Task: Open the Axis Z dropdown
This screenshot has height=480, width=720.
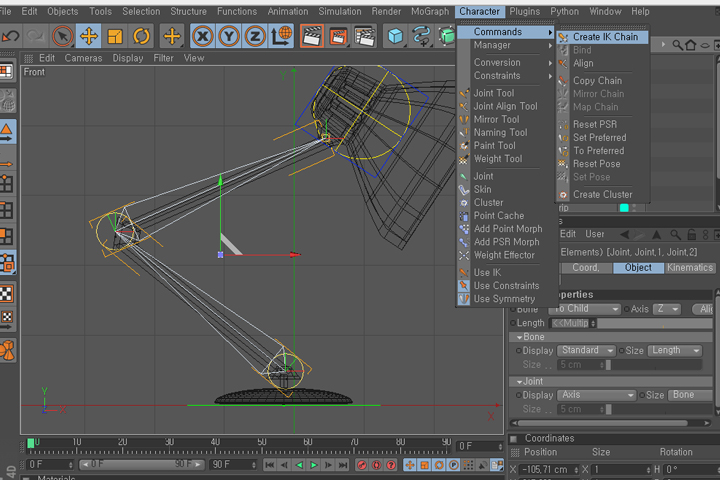Action: pyautogui.click(x=667, y=309)
